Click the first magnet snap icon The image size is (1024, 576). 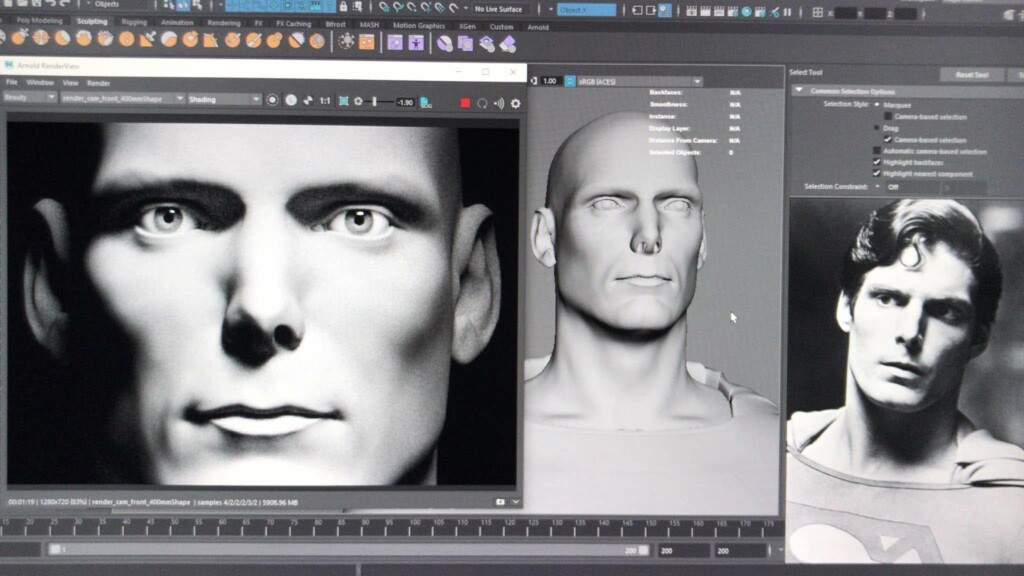pos(384,7)
